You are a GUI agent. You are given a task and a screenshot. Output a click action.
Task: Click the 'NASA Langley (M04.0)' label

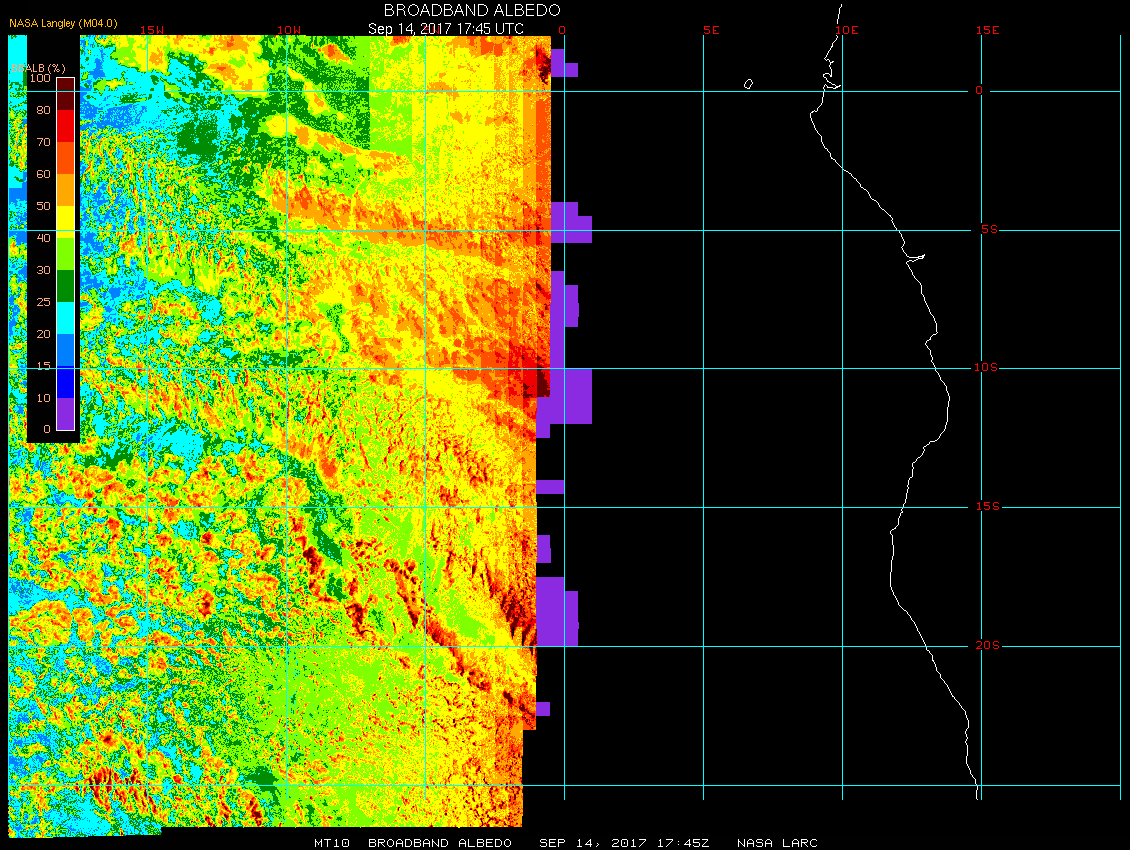click(x=63, y=24)
